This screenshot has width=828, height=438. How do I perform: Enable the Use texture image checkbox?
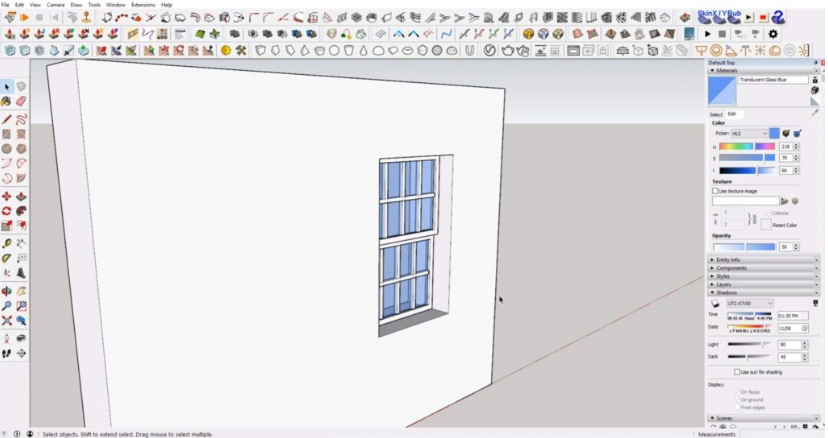pos(715,191)
